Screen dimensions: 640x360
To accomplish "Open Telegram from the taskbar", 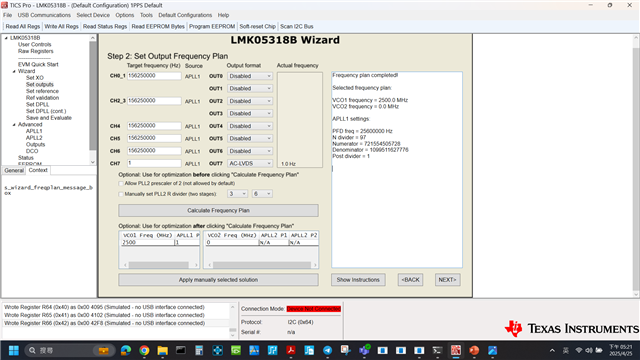I will (x=327, y=350).
